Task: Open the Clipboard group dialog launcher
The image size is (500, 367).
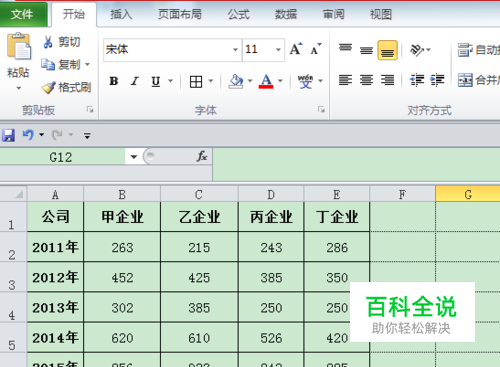Action: pos(90,109)
